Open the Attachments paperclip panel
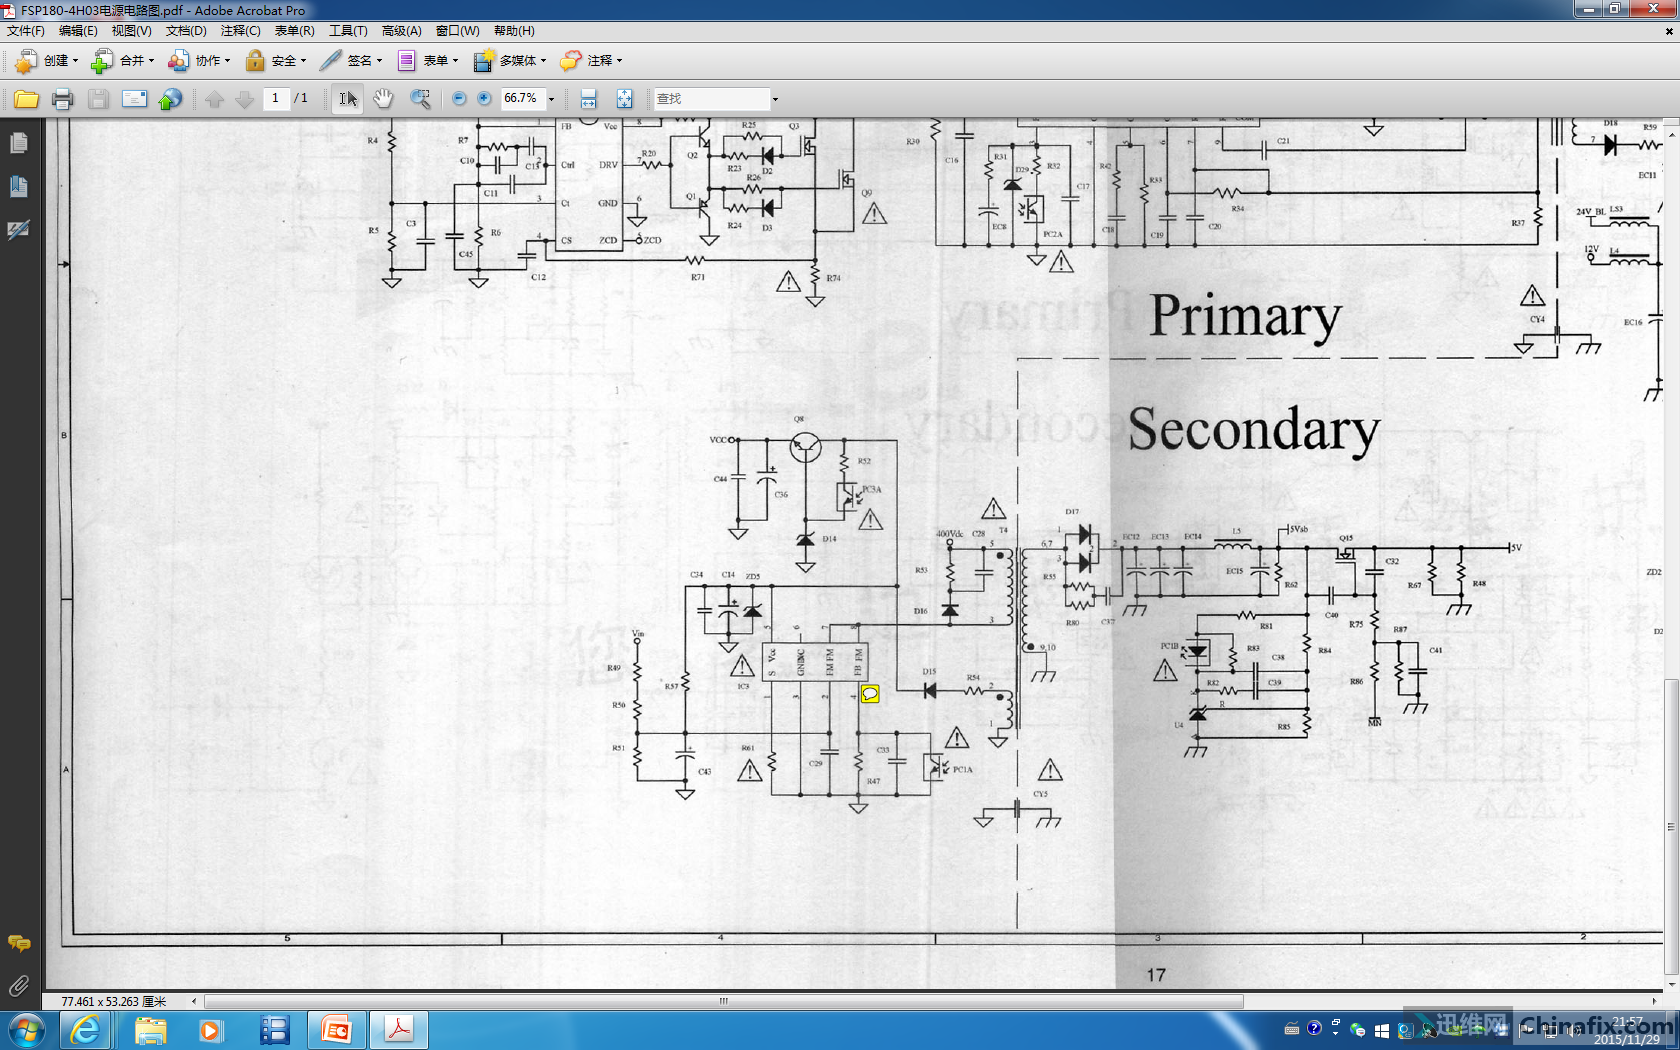The height and width of the screenshot is (1050, 1680). (18, 986)
